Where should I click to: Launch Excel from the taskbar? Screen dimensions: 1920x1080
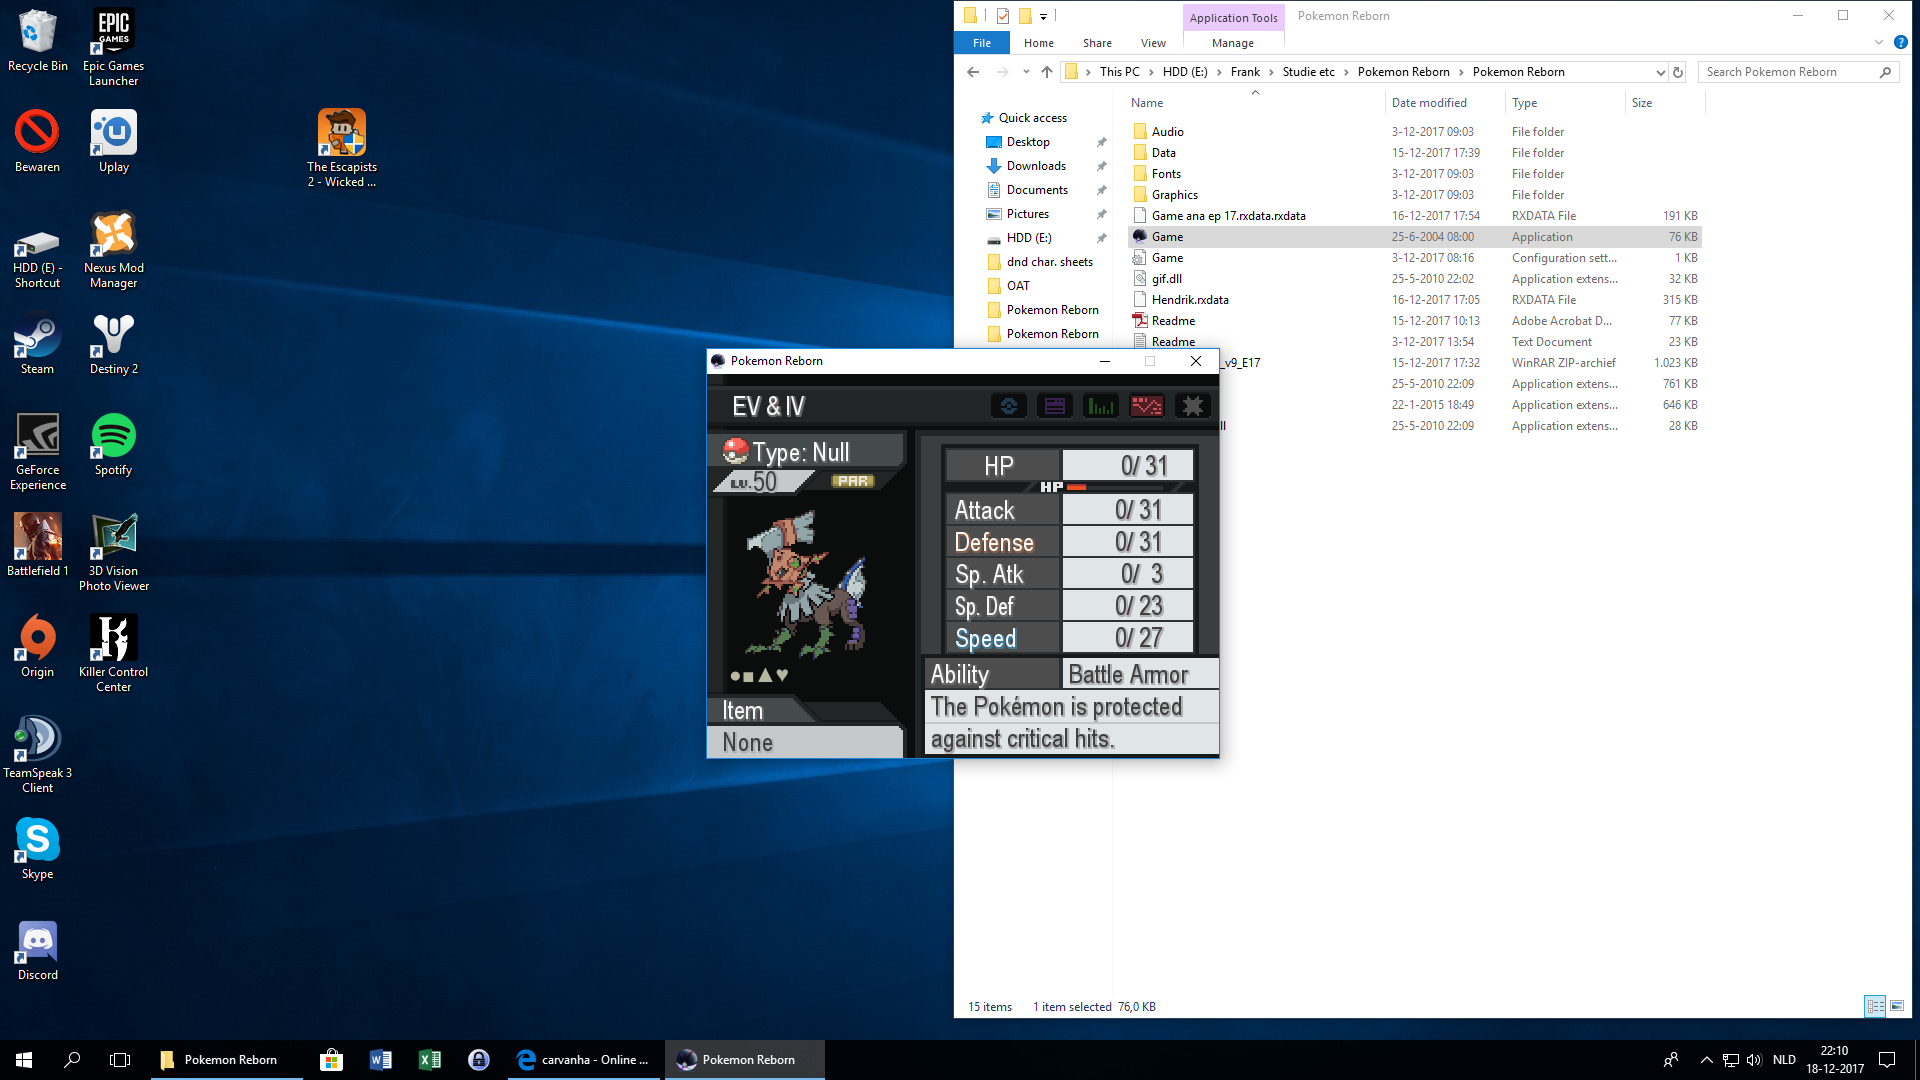tap(430, 1060)
